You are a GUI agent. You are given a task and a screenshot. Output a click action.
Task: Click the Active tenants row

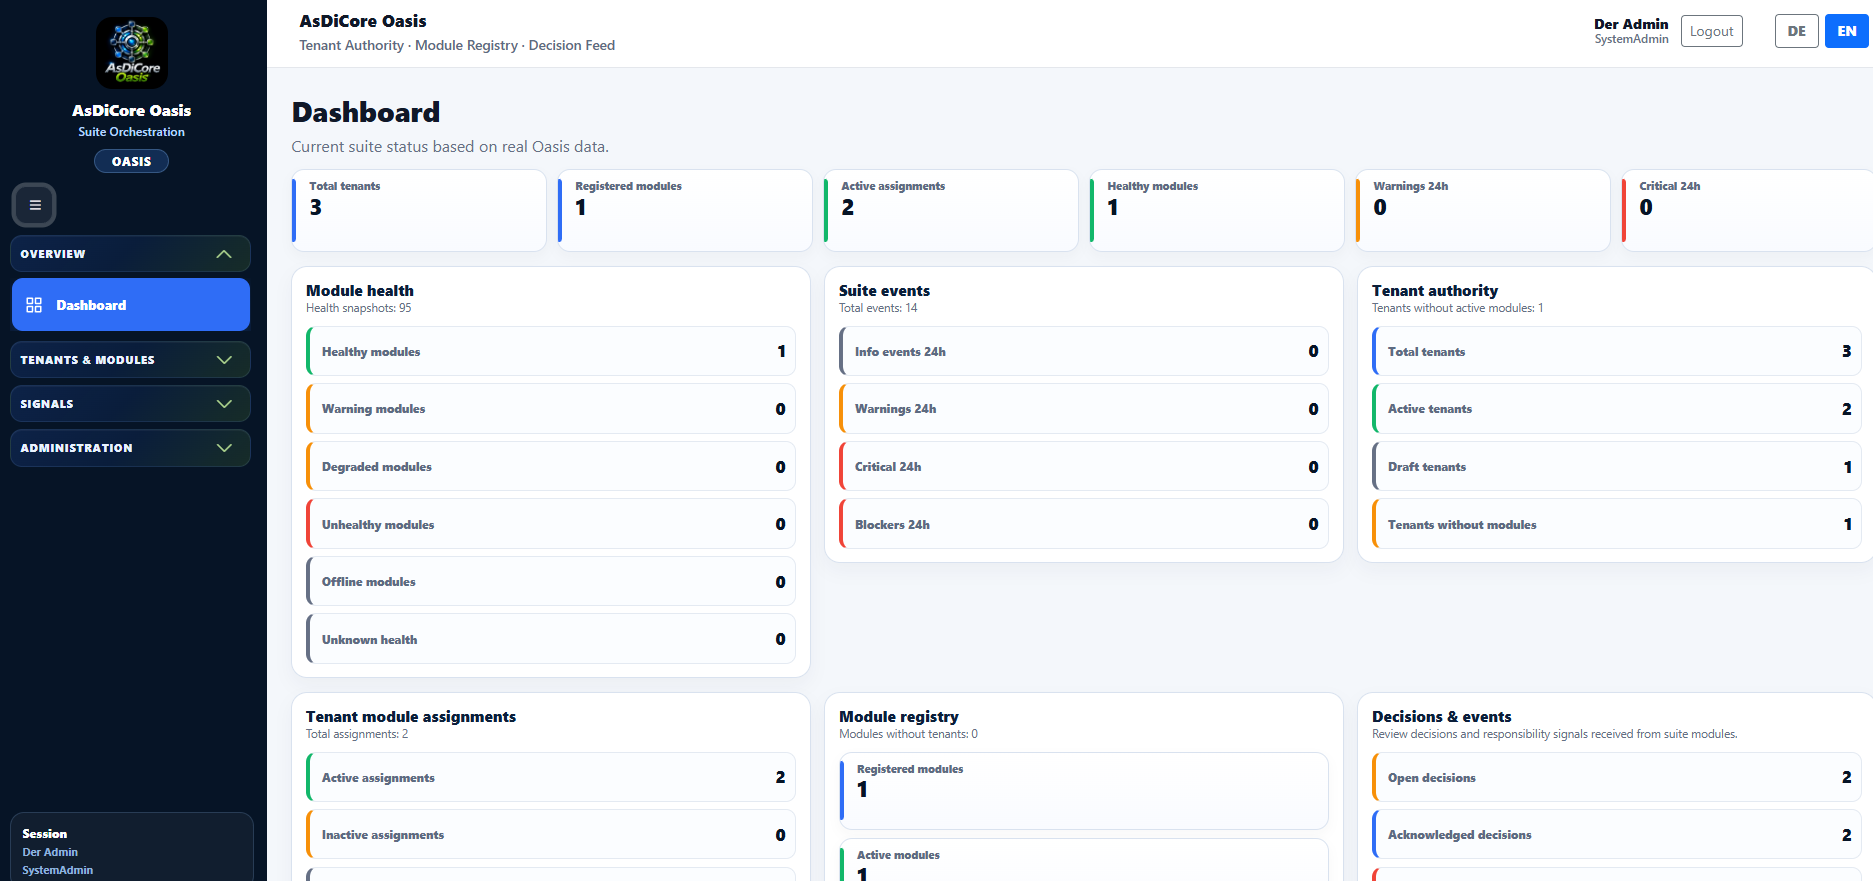1617,409
